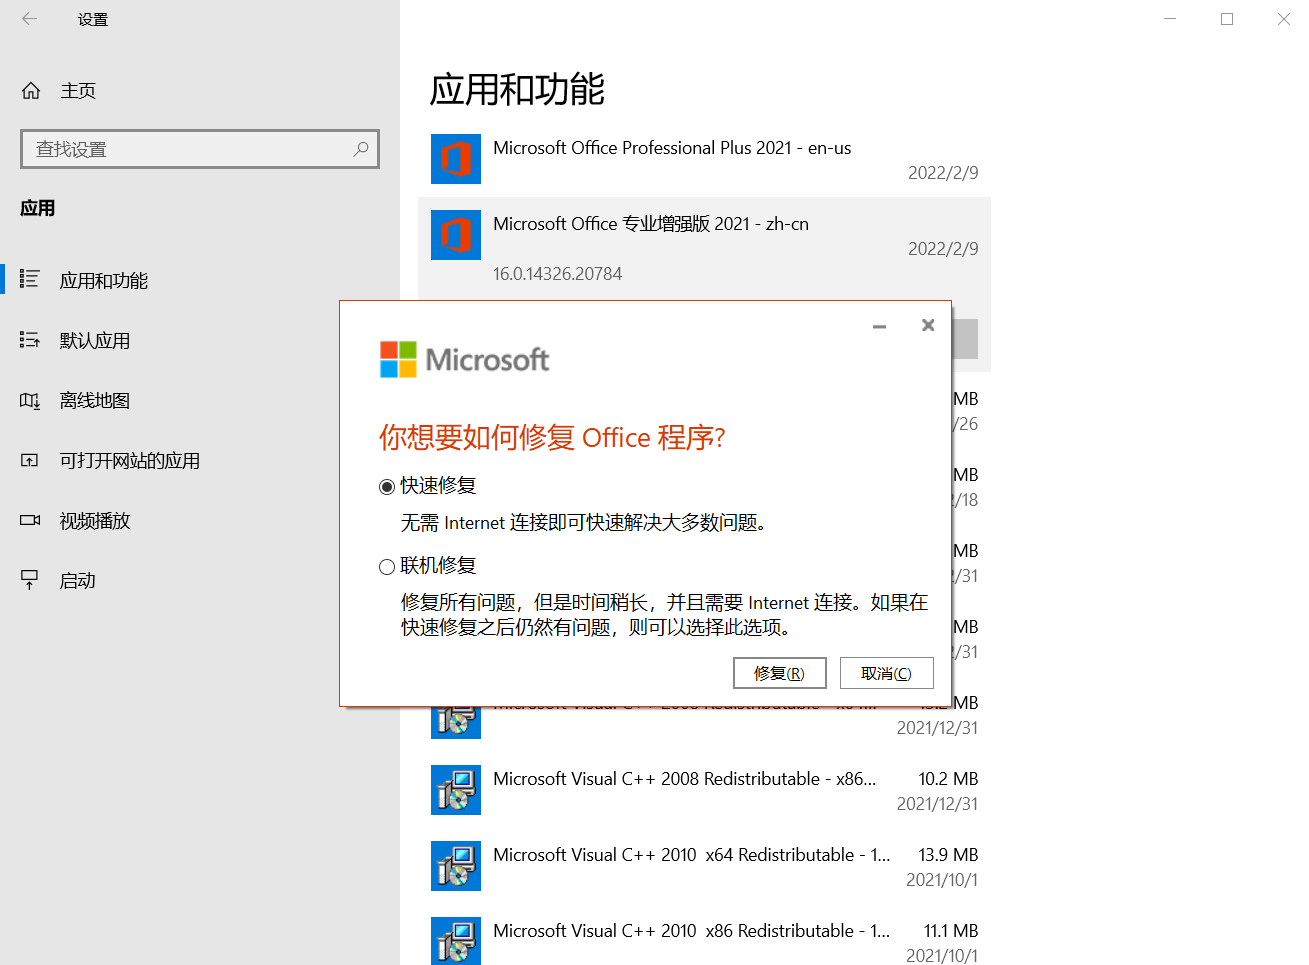The image size is (1309, 965).
Task: Close the Settings window
Action: click(1284, 19)
